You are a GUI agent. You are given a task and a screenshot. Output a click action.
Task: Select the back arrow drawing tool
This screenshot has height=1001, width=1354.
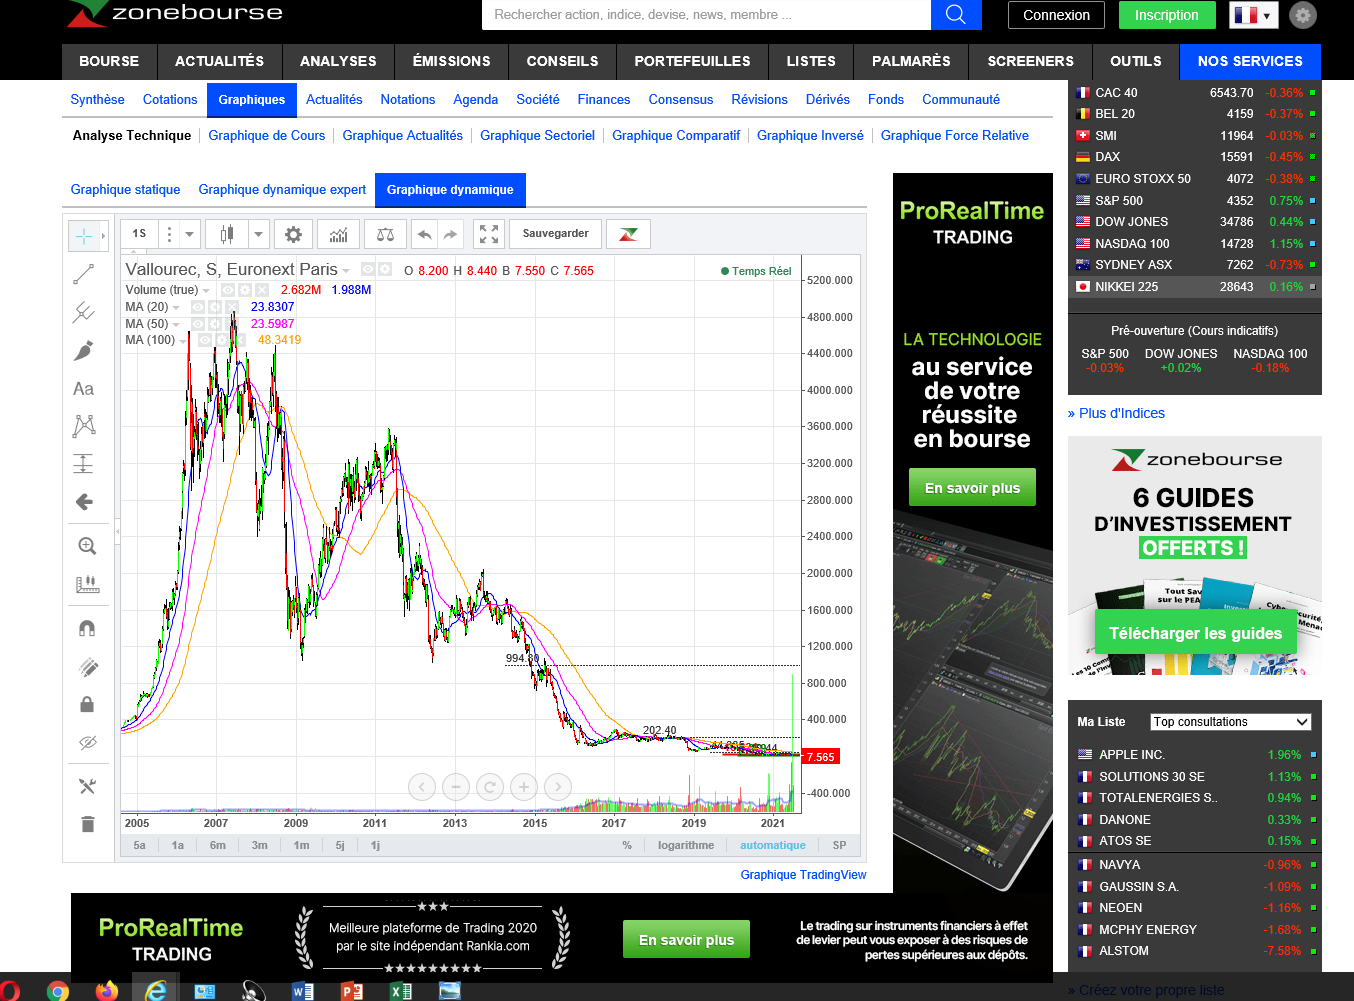84,502
